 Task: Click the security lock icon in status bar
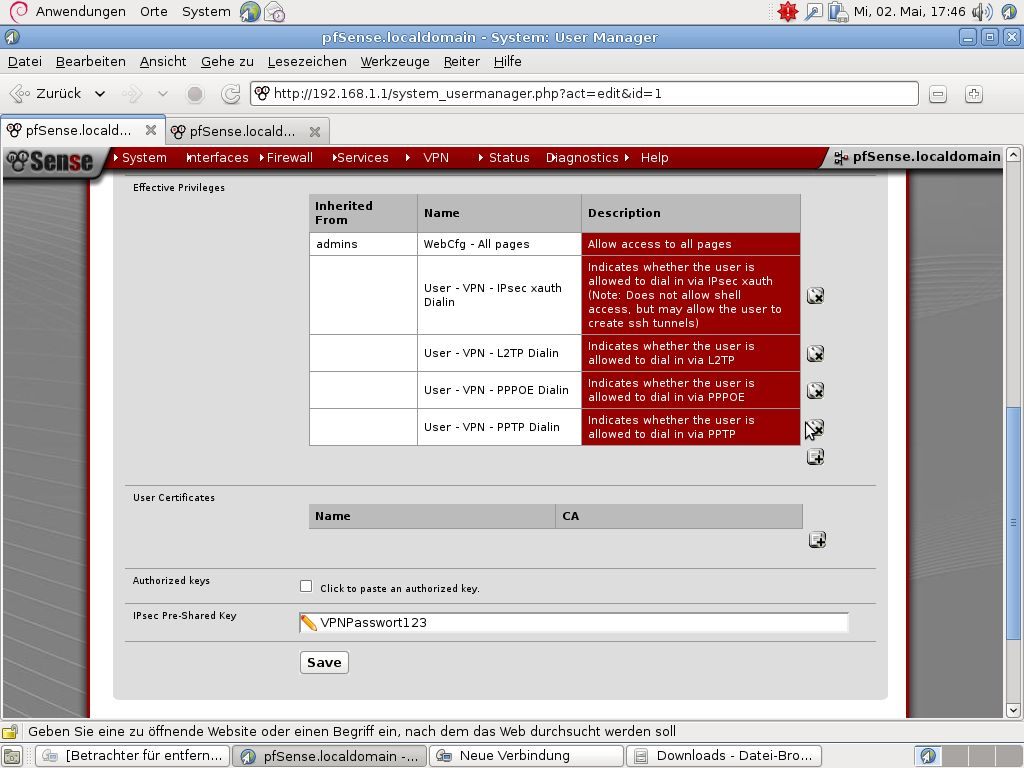click(10, 731)
